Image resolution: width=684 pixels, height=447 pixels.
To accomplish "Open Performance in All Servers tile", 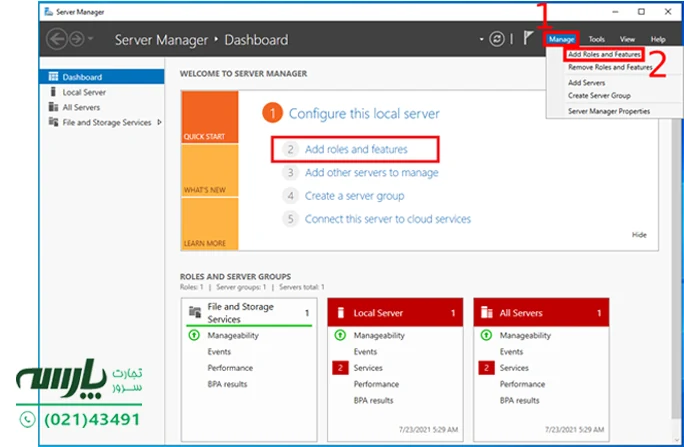I will [522, 384].
